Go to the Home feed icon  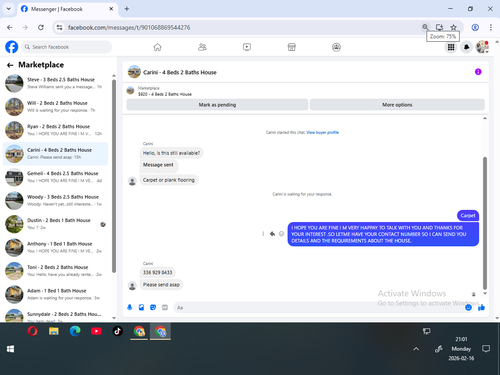tap(157, 47)
